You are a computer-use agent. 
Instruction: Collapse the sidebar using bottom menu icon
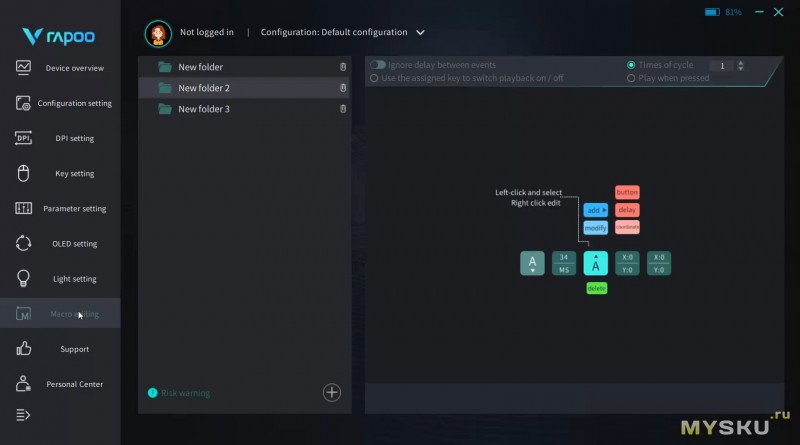pos(24,414)
